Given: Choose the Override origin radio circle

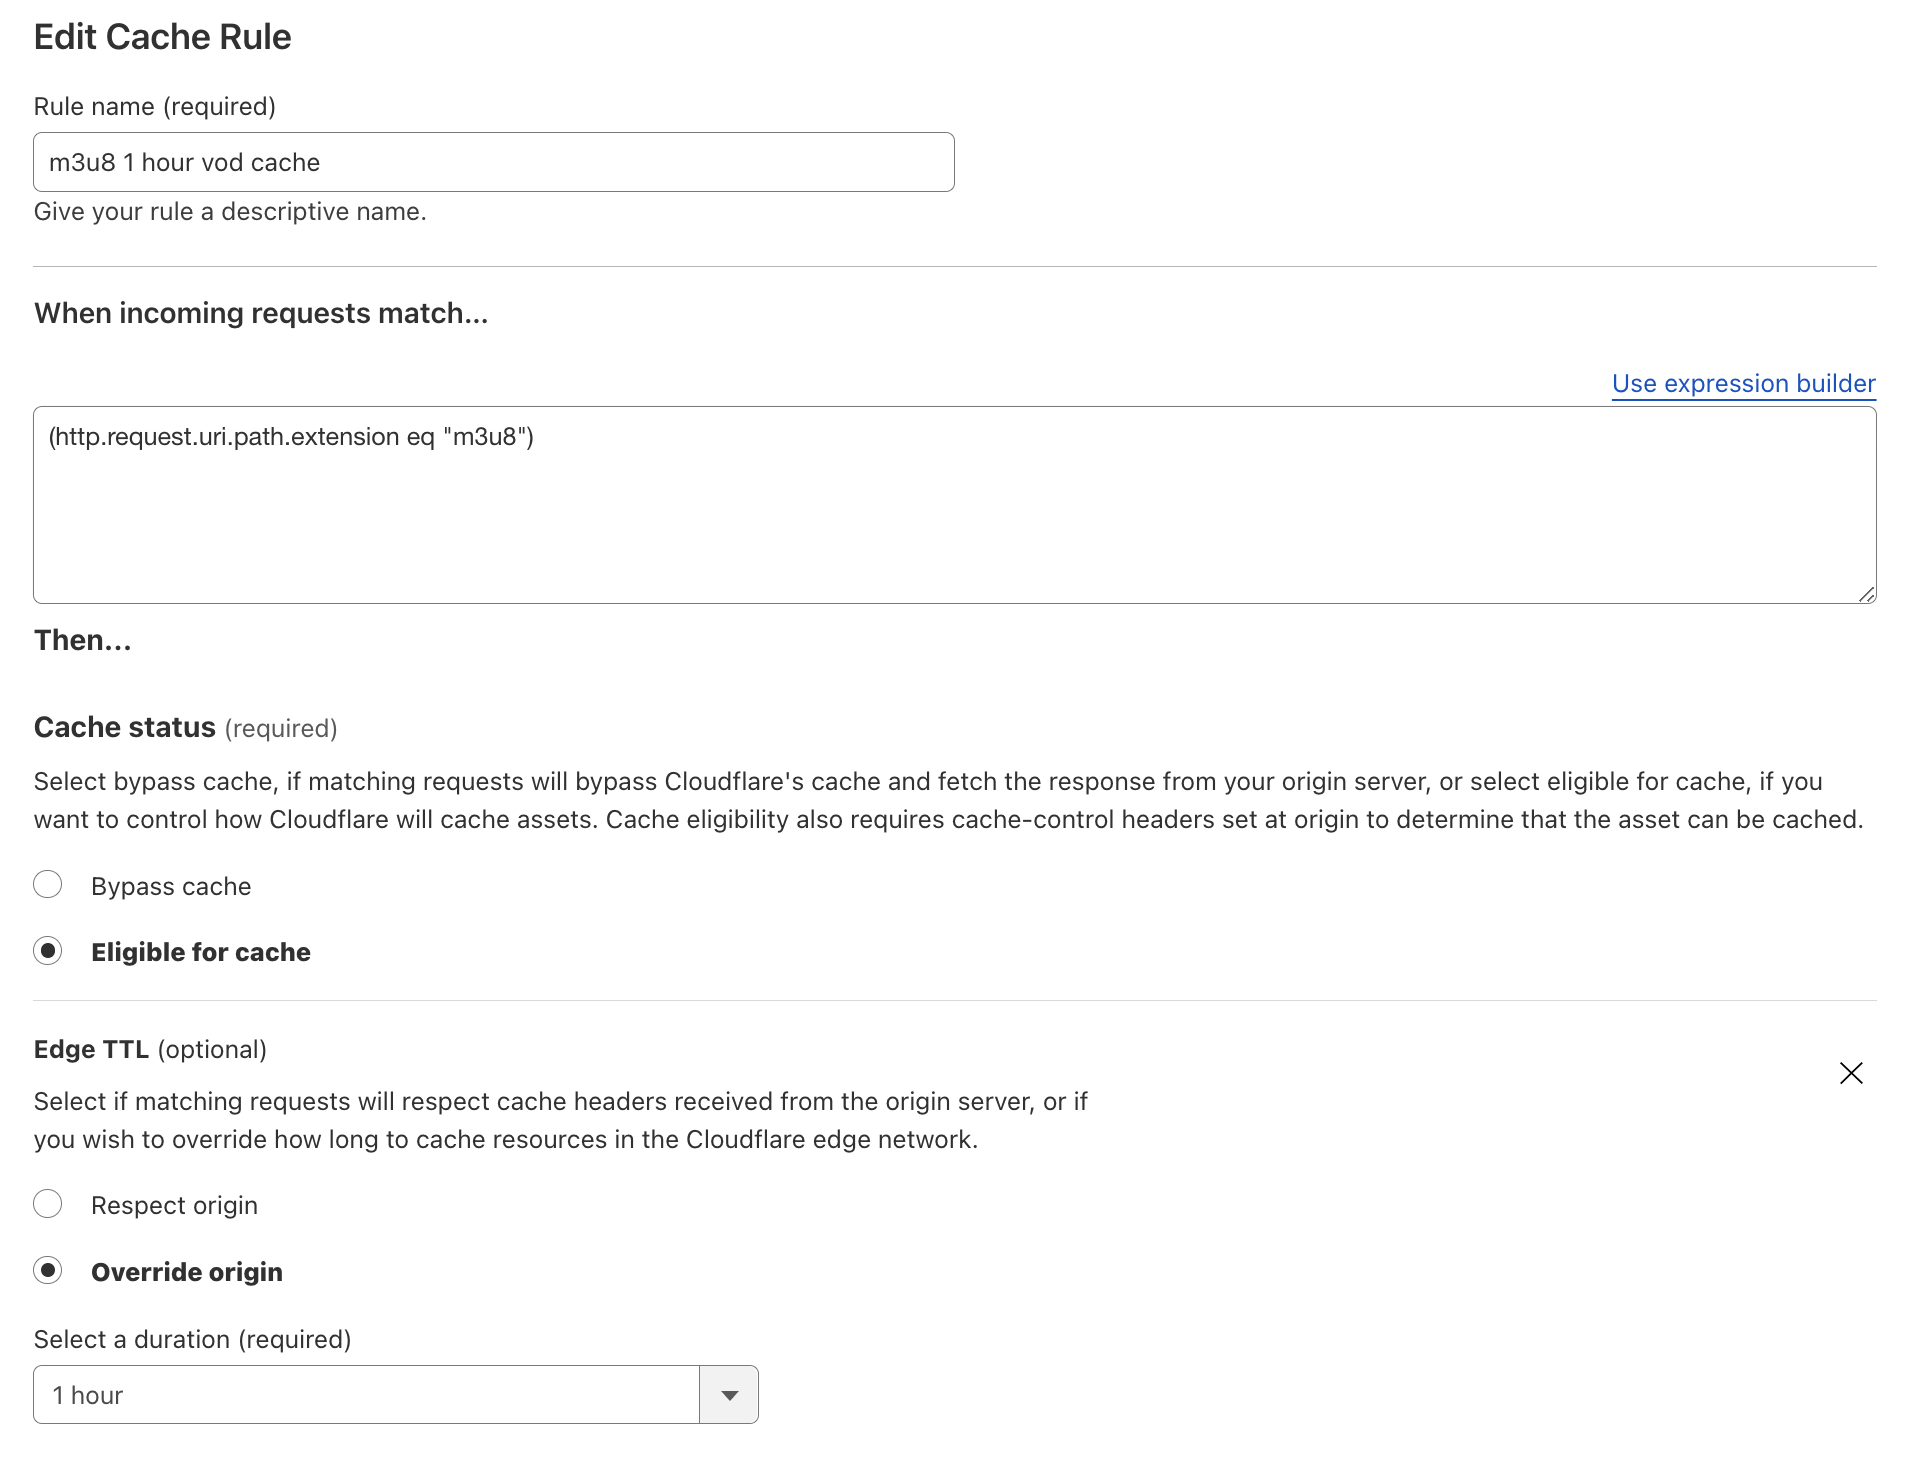Looking at the screenshot, I should [x=48, y=1271].
